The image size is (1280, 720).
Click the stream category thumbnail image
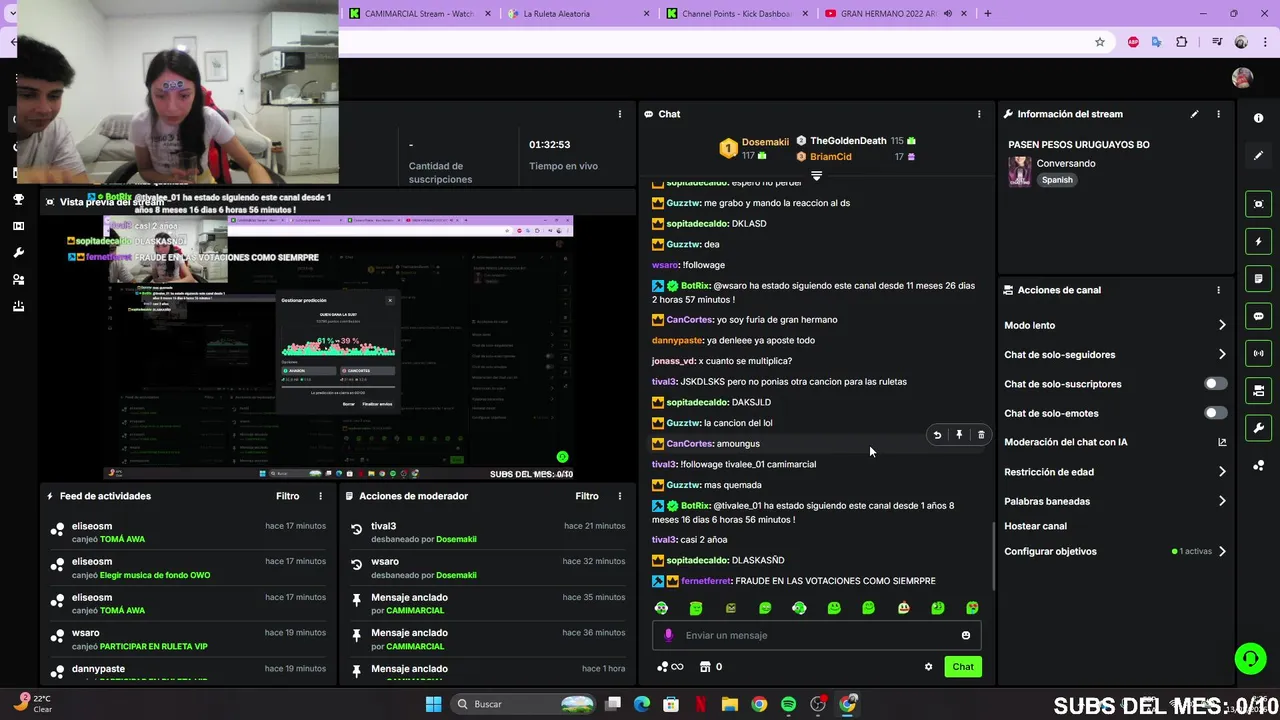(1020, 171)
